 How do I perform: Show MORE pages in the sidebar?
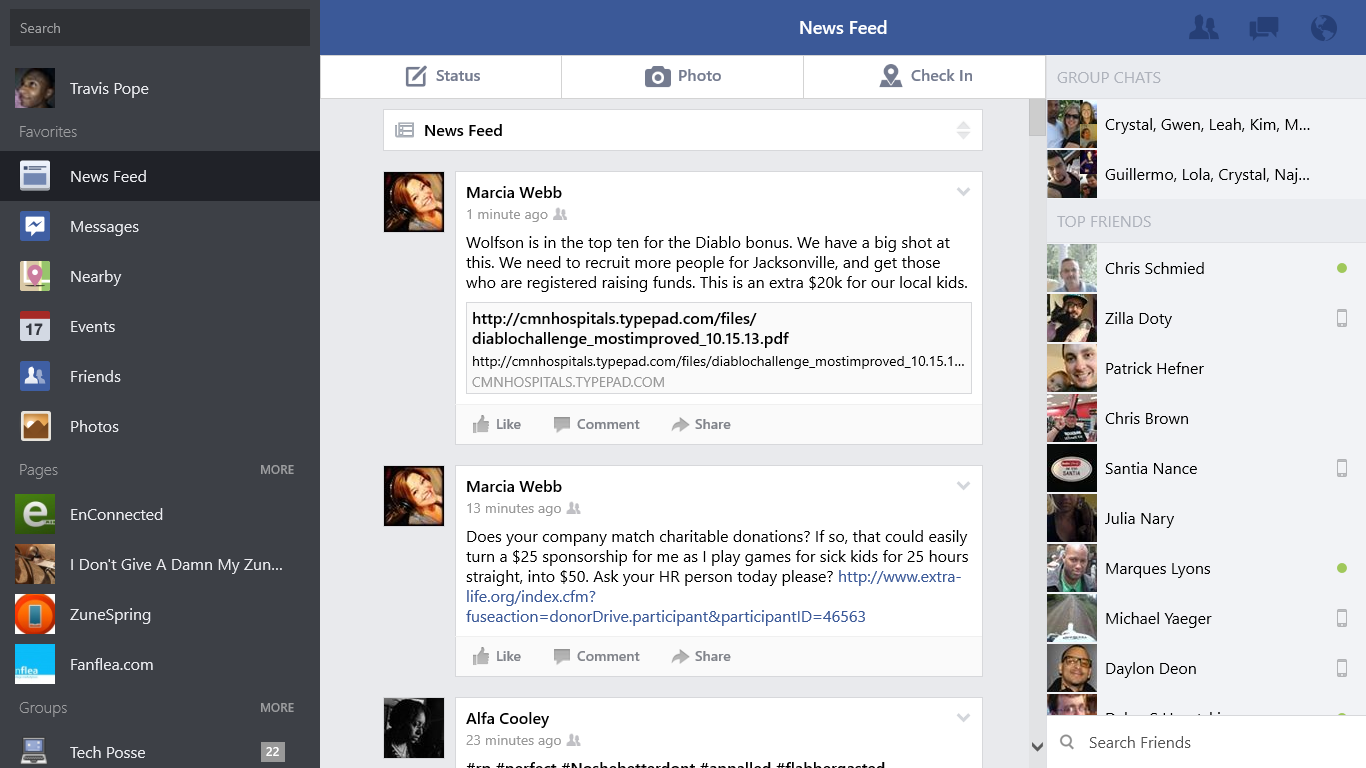coord(277,470)
